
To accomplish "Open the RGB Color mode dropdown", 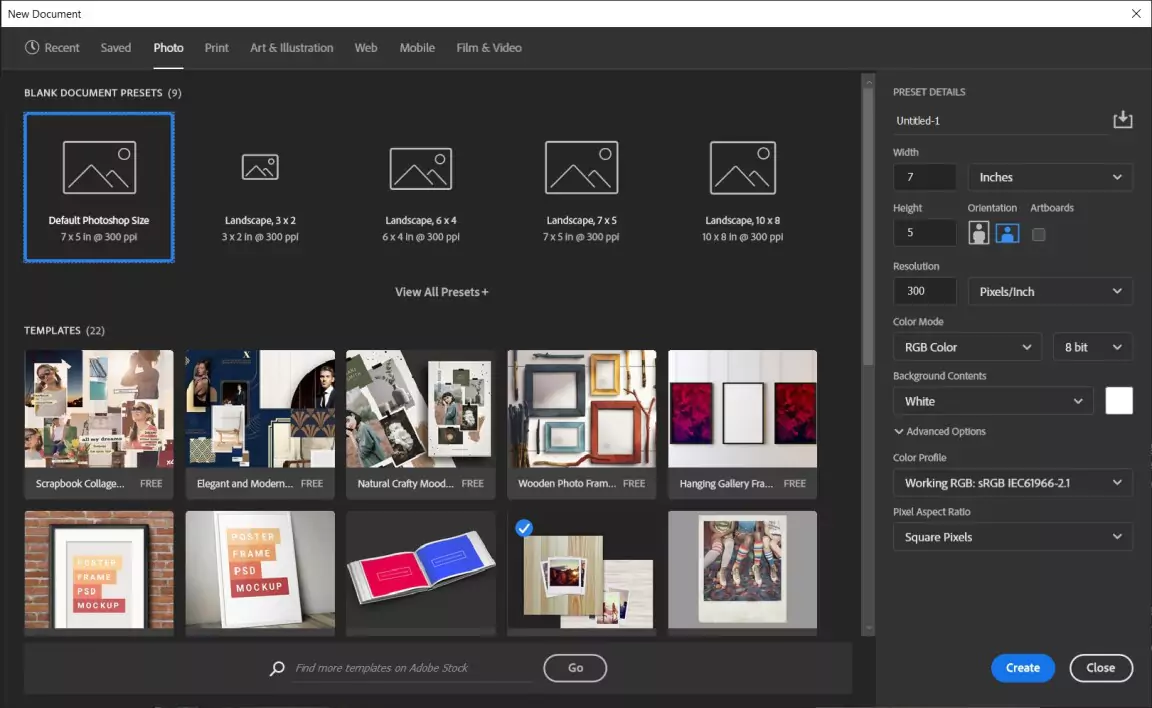I will point(966,347).
